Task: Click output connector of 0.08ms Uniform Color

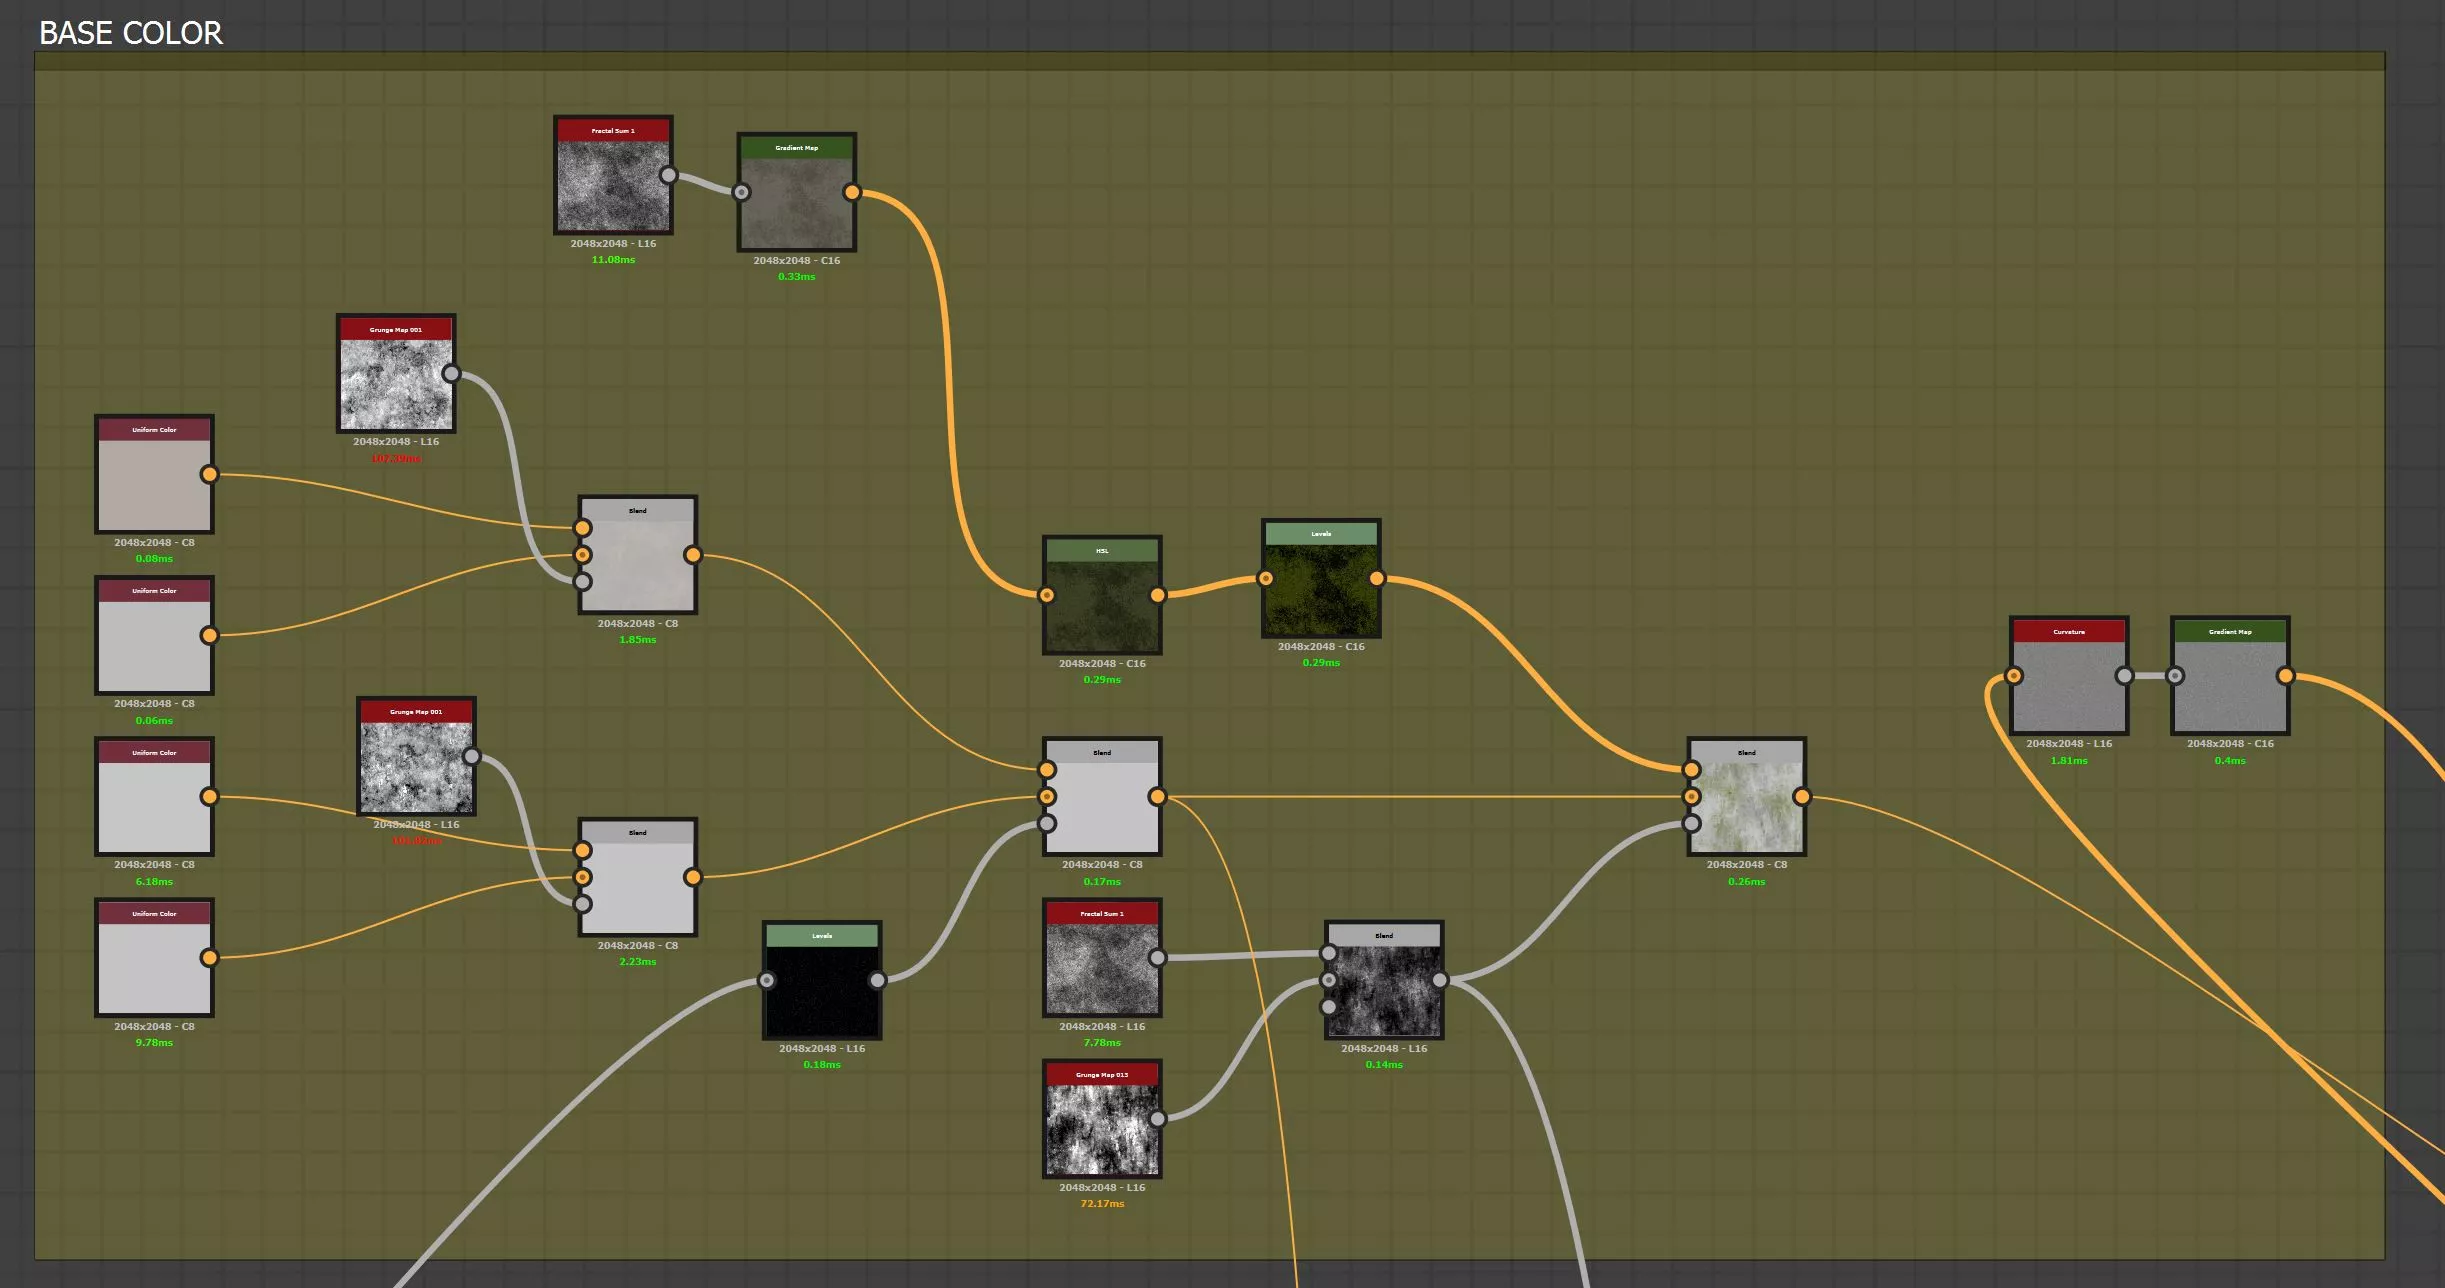Action: point(209,474)
